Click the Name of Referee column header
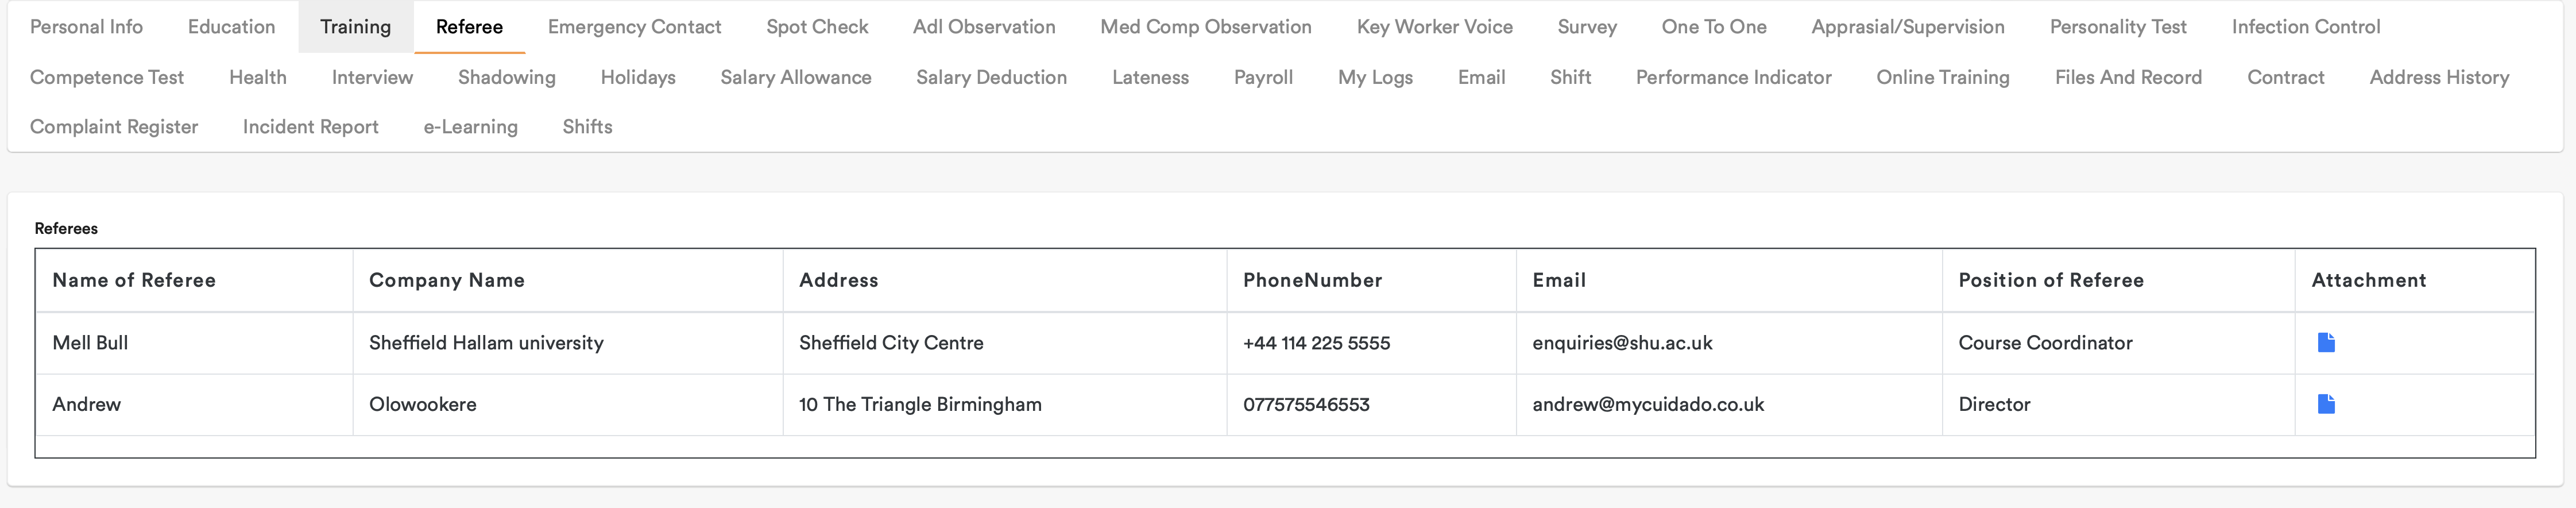This screenshot has width=2576, height=508. (134, 281)
